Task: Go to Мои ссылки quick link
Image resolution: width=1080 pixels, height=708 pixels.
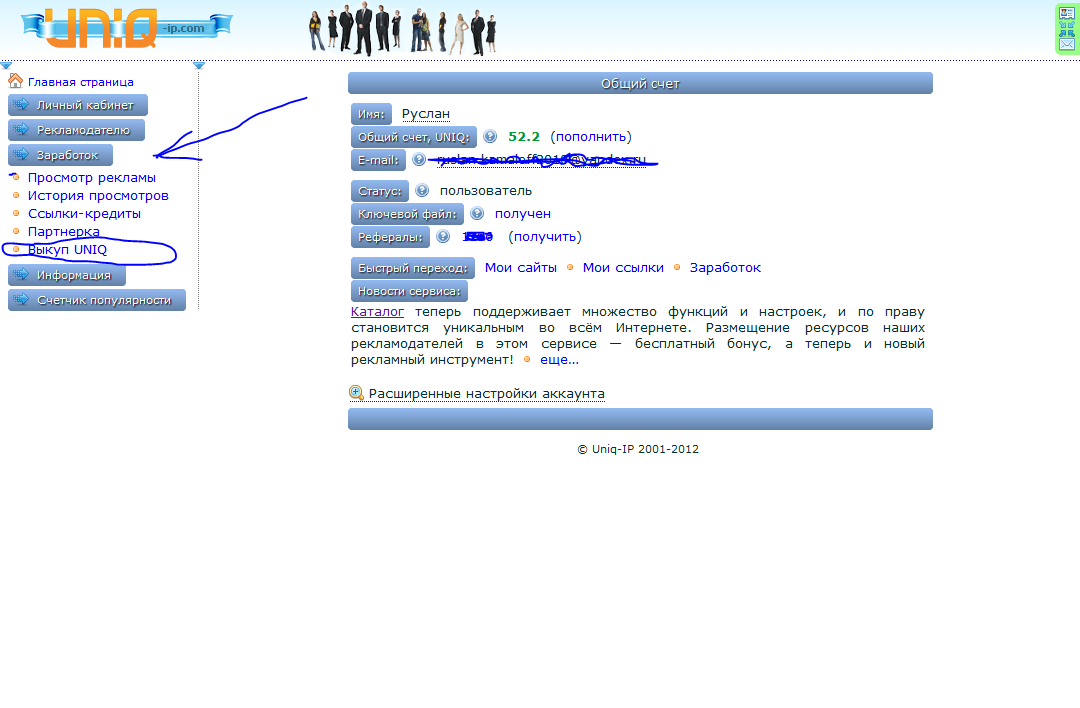Action: coord(623,267)
